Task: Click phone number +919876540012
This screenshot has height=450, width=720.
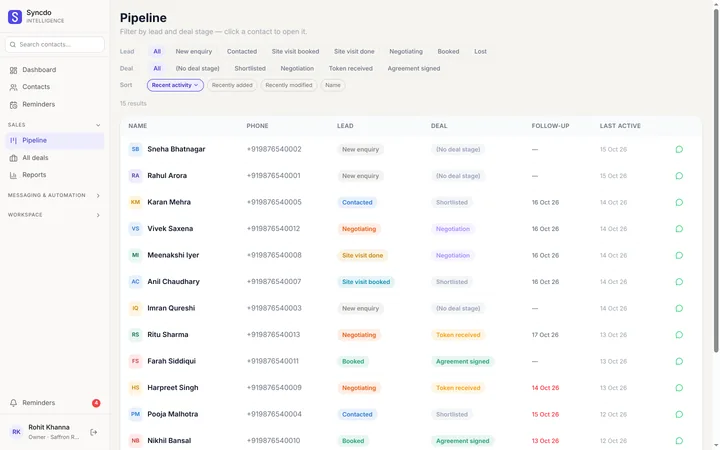Action: (x=273, y=229)
